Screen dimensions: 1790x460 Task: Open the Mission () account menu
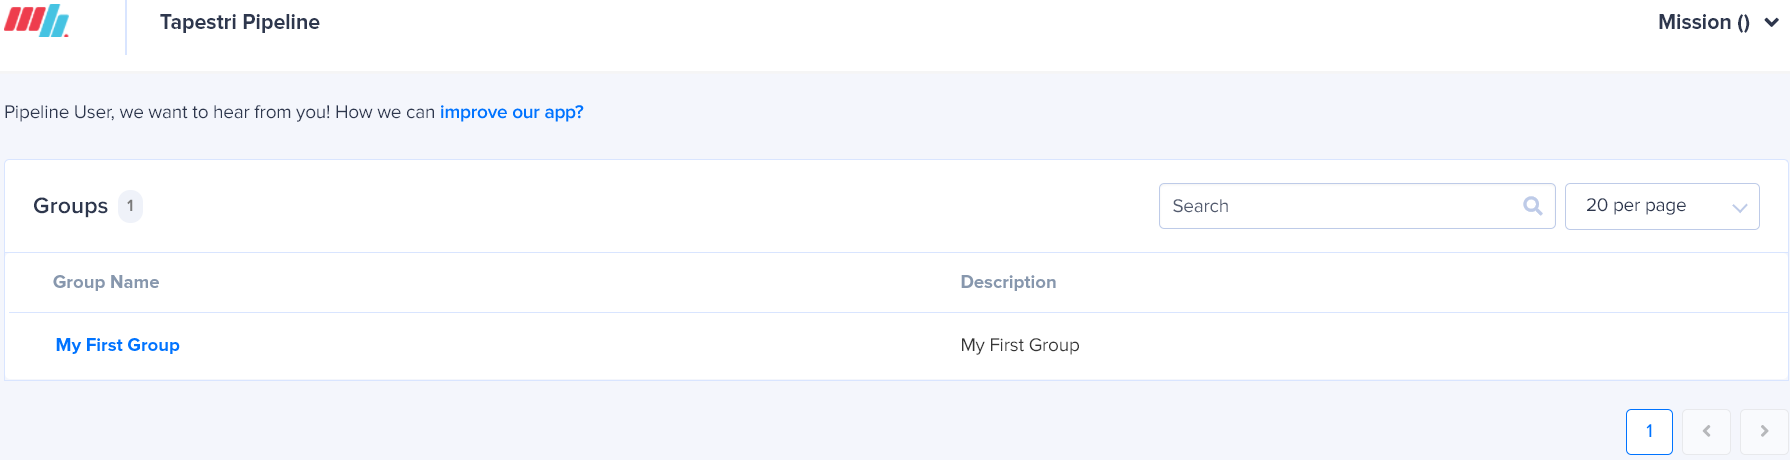[x=1717, y=22]
